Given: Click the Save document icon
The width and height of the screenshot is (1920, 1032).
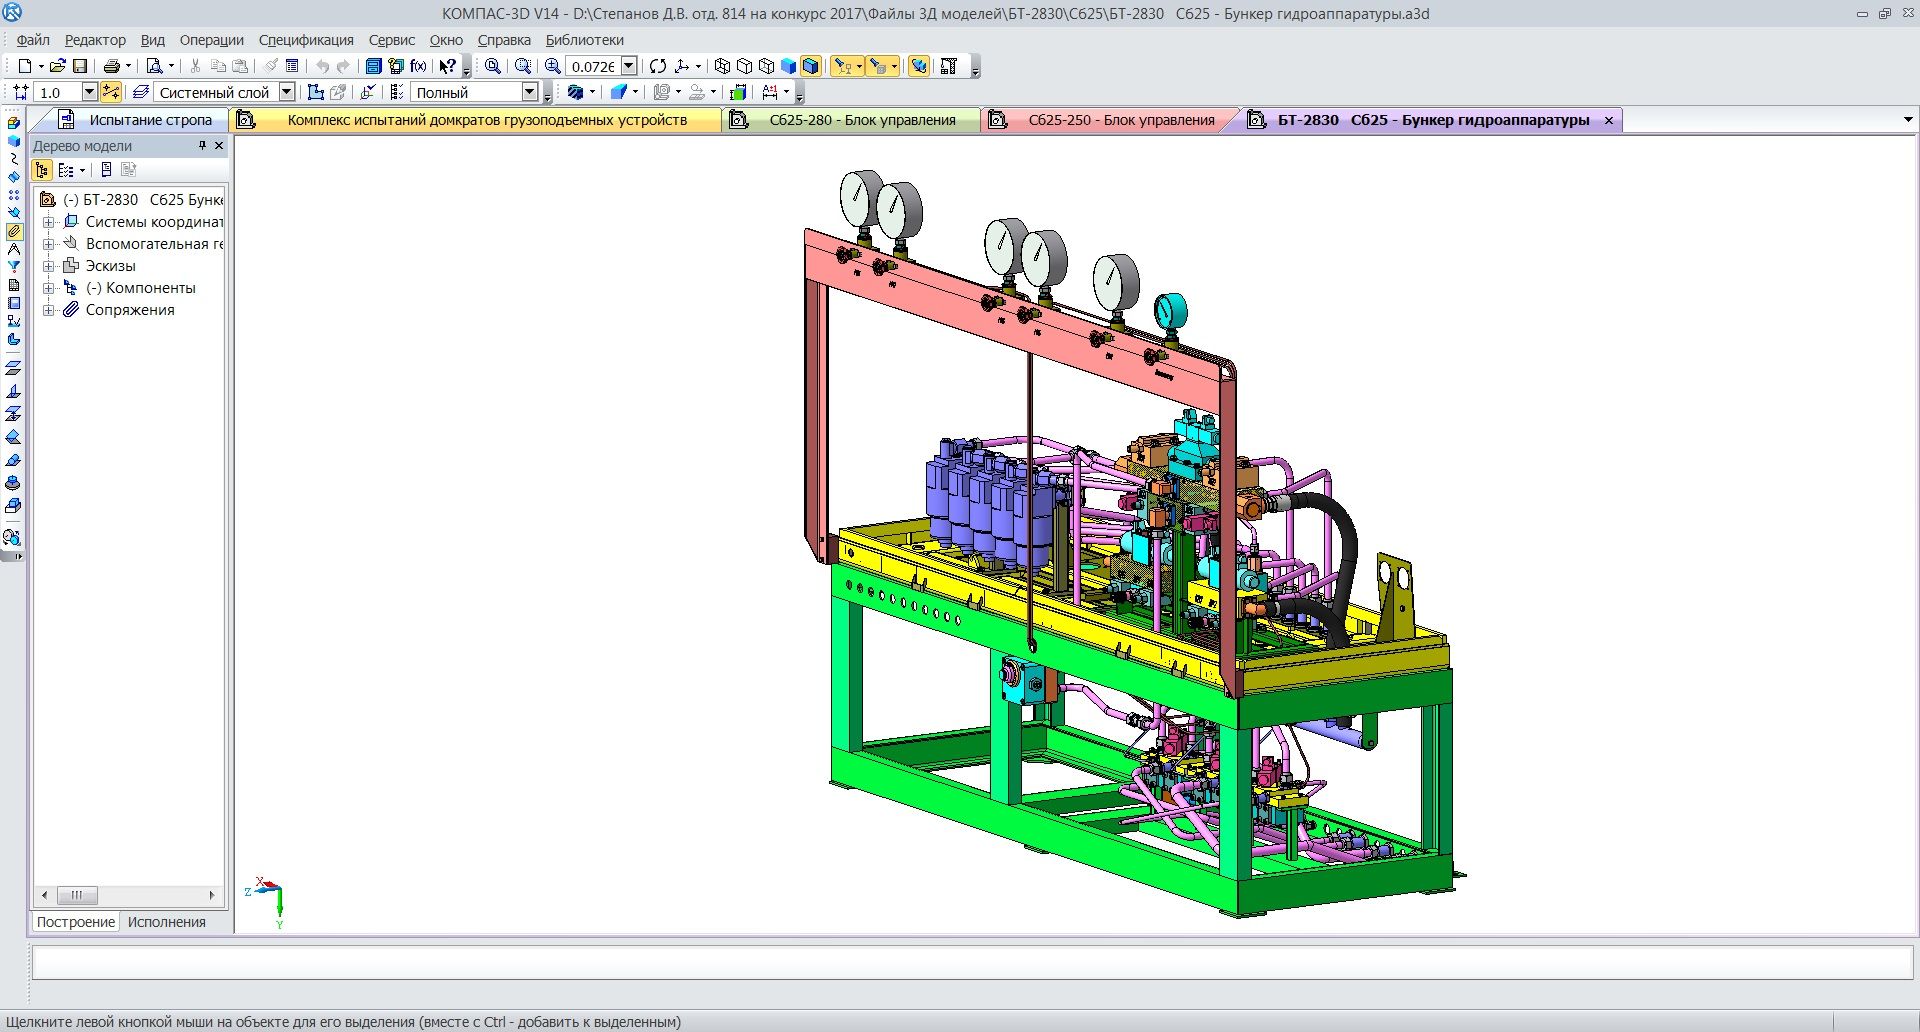Looking at the screenshot, I should click(x=80, y=66).
